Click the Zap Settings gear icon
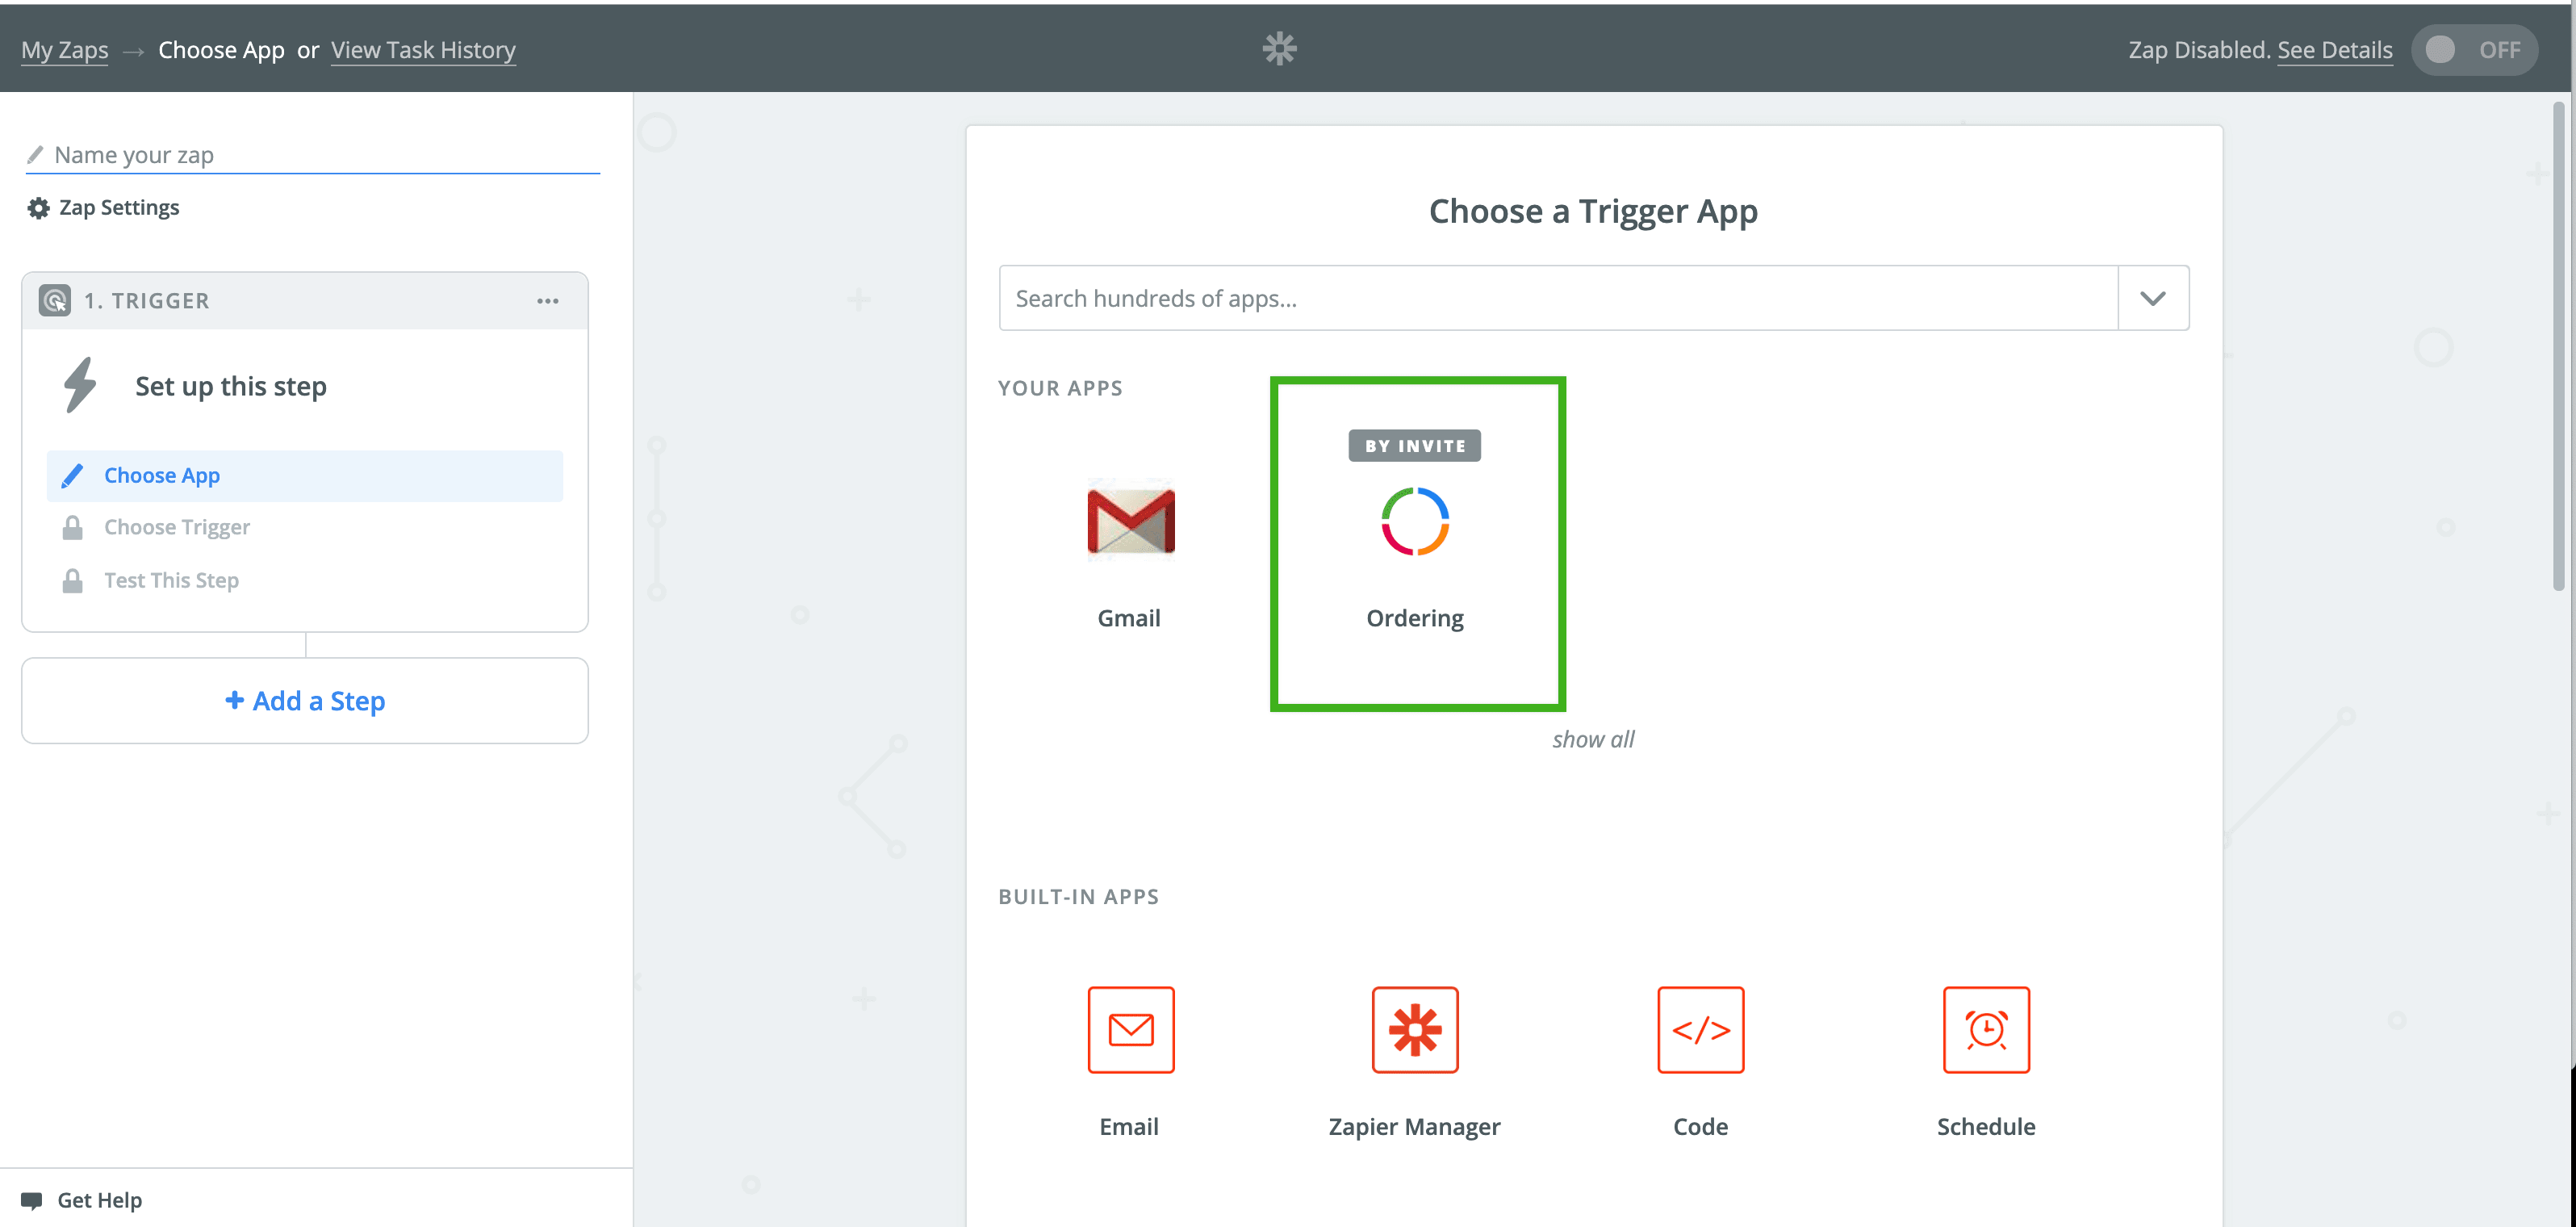Viewport: 2576px width, 1227px height. click(38, 208)
